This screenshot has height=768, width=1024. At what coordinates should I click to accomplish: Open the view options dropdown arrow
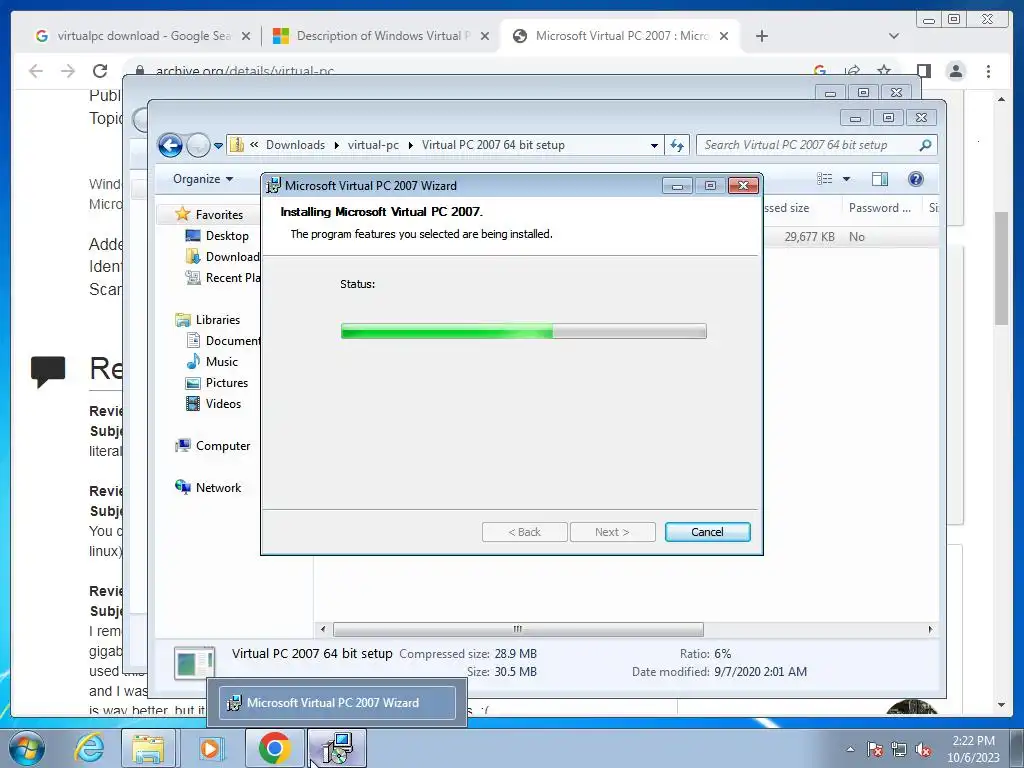coord(846,179)
